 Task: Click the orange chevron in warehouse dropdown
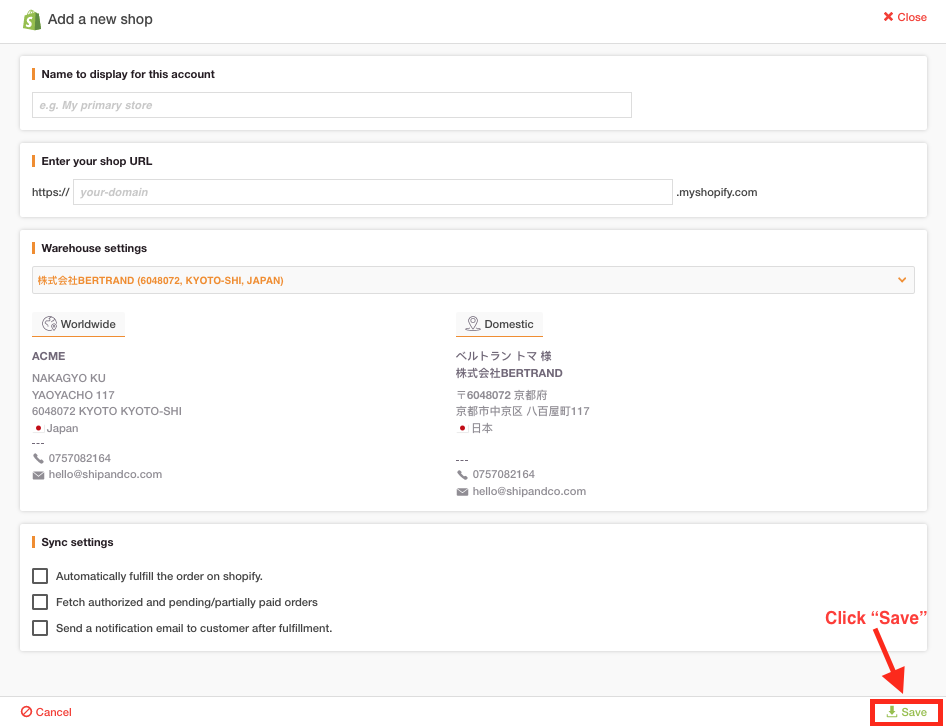click(x=902, y=280)
